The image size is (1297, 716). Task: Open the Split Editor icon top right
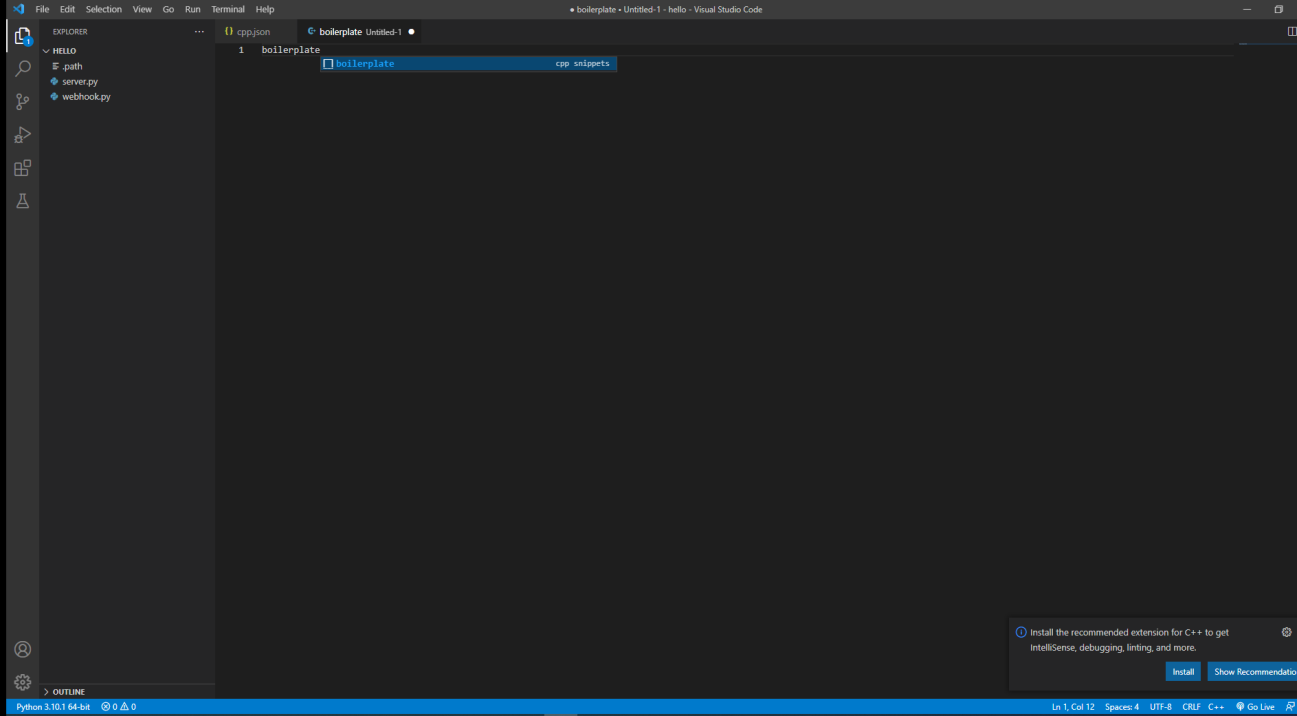[1291, 31]
